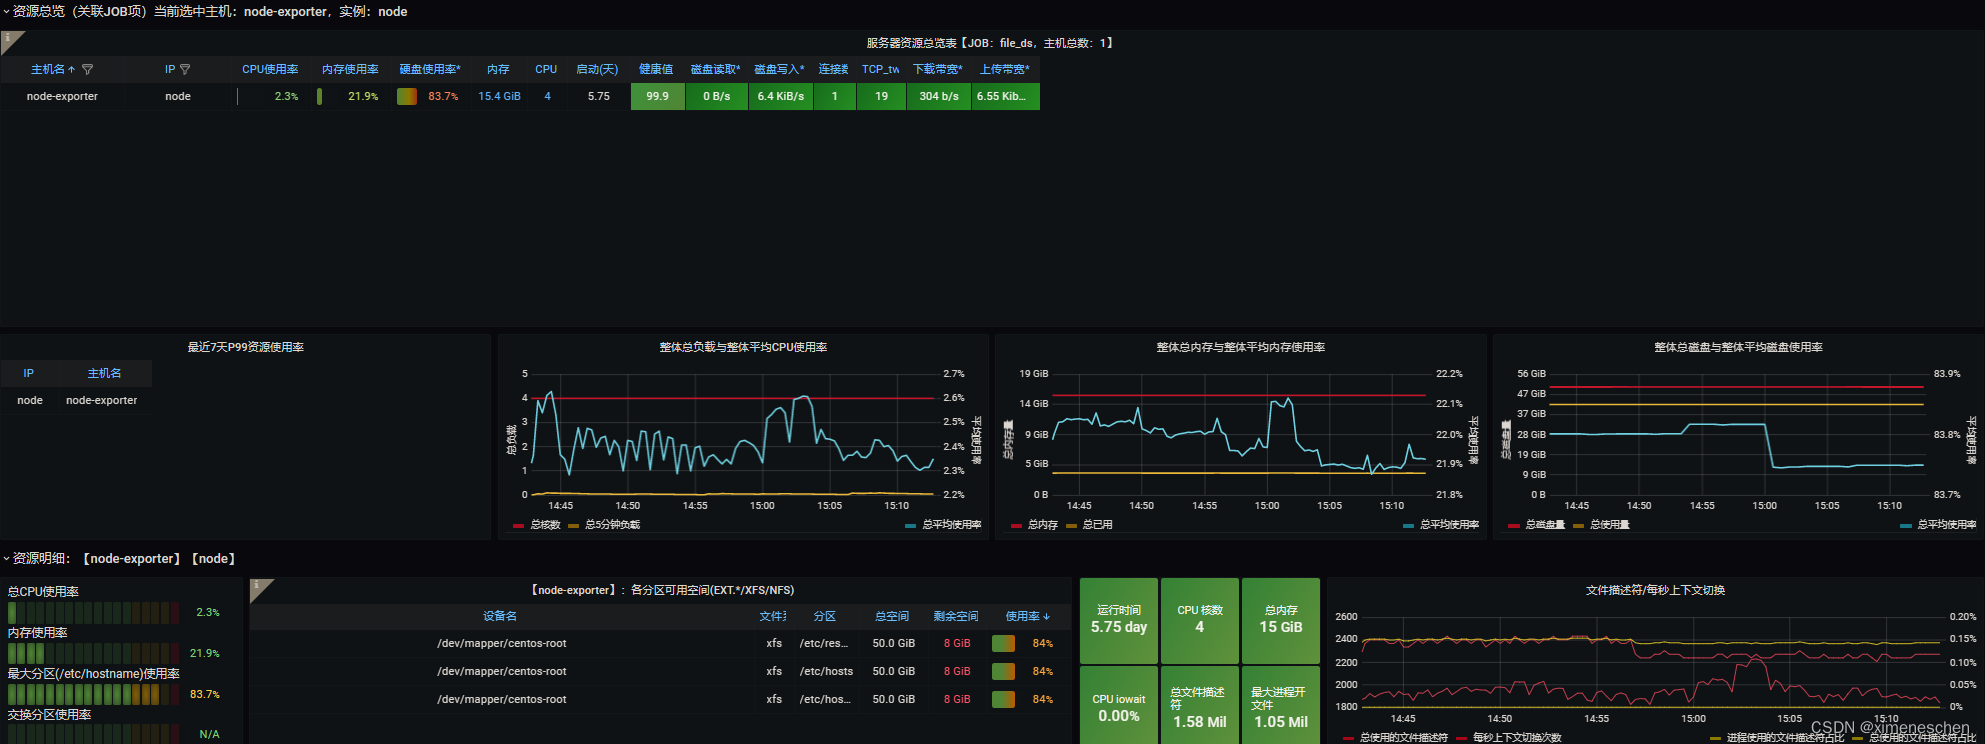Open the 最近7天P99资源使用率 panel title menu

coord(245,347)
